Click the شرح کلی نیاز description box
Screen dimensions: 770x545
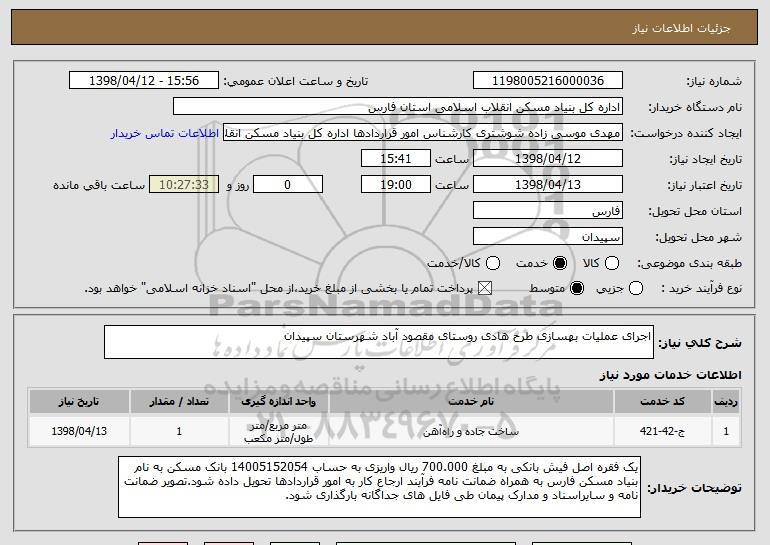click(379, 342)
